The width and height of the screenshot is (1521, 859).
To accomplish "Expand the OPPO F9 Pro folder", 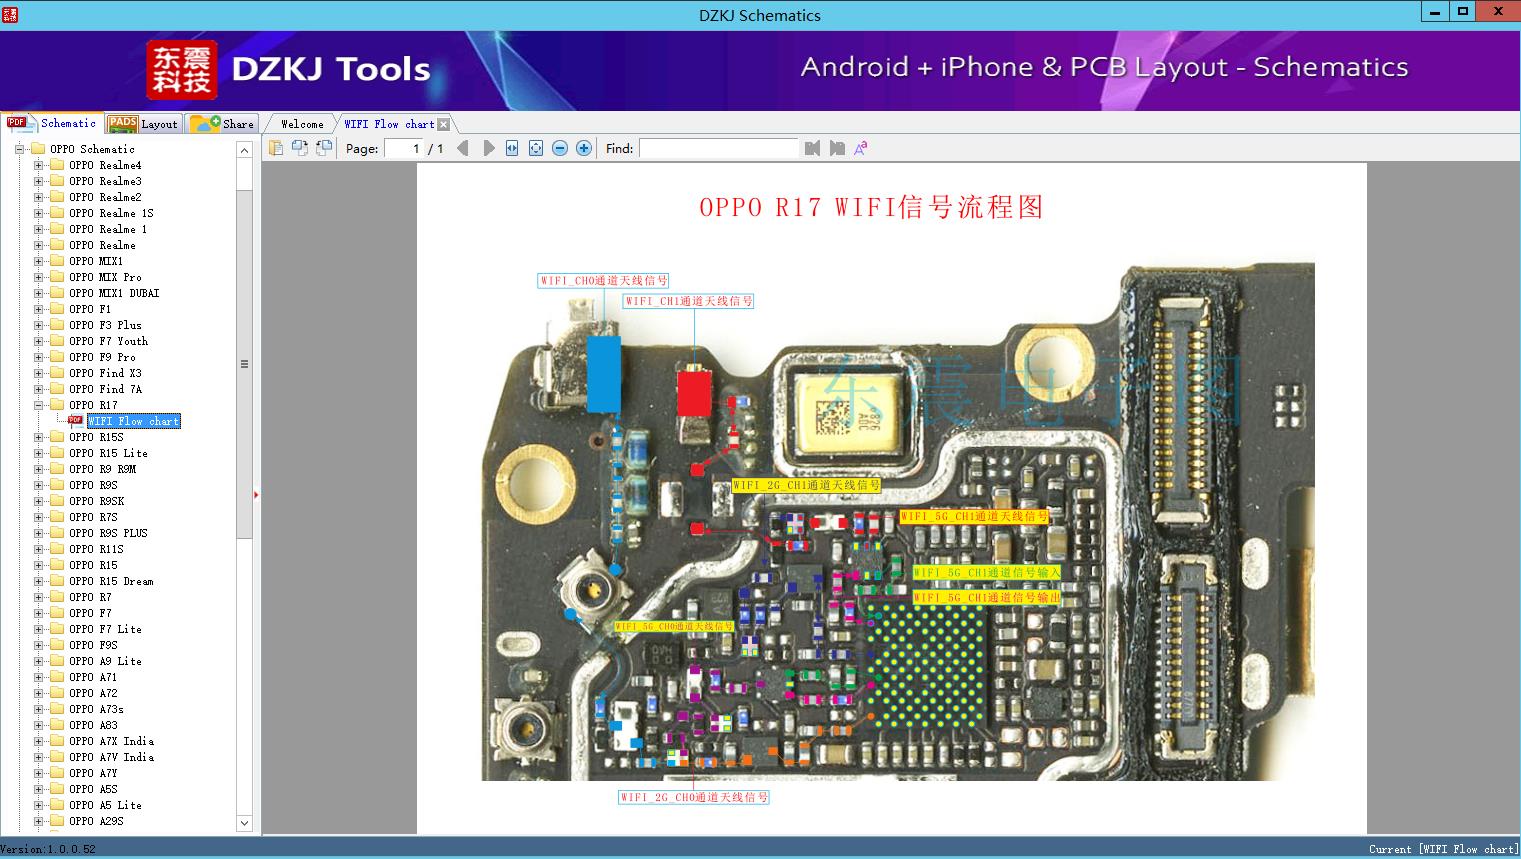I will (39, 357).
